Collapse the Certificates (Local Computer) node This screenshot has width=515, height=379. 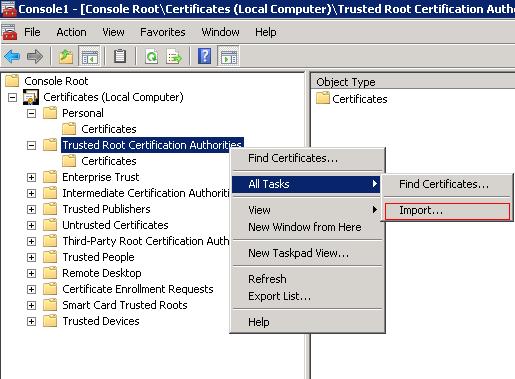(12, 97)
